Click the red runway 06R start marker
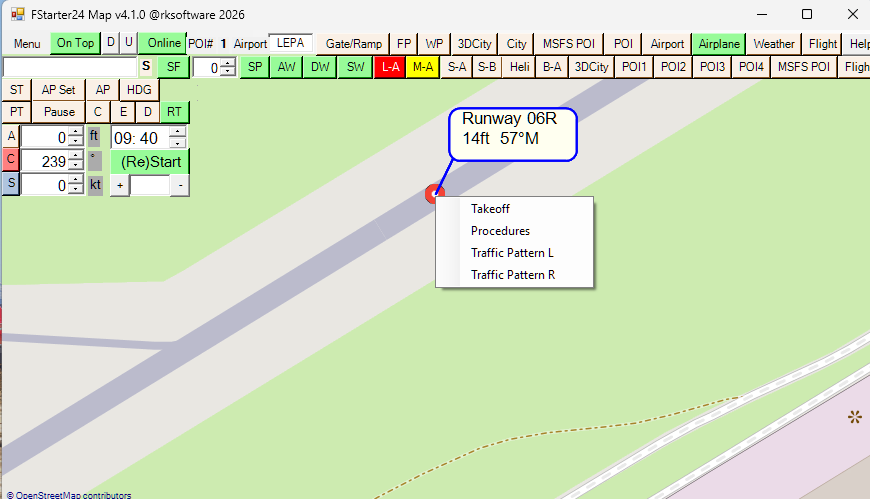The height and width of the screenshot is (499, 870). pyautogui.click(x=432, y=194)
